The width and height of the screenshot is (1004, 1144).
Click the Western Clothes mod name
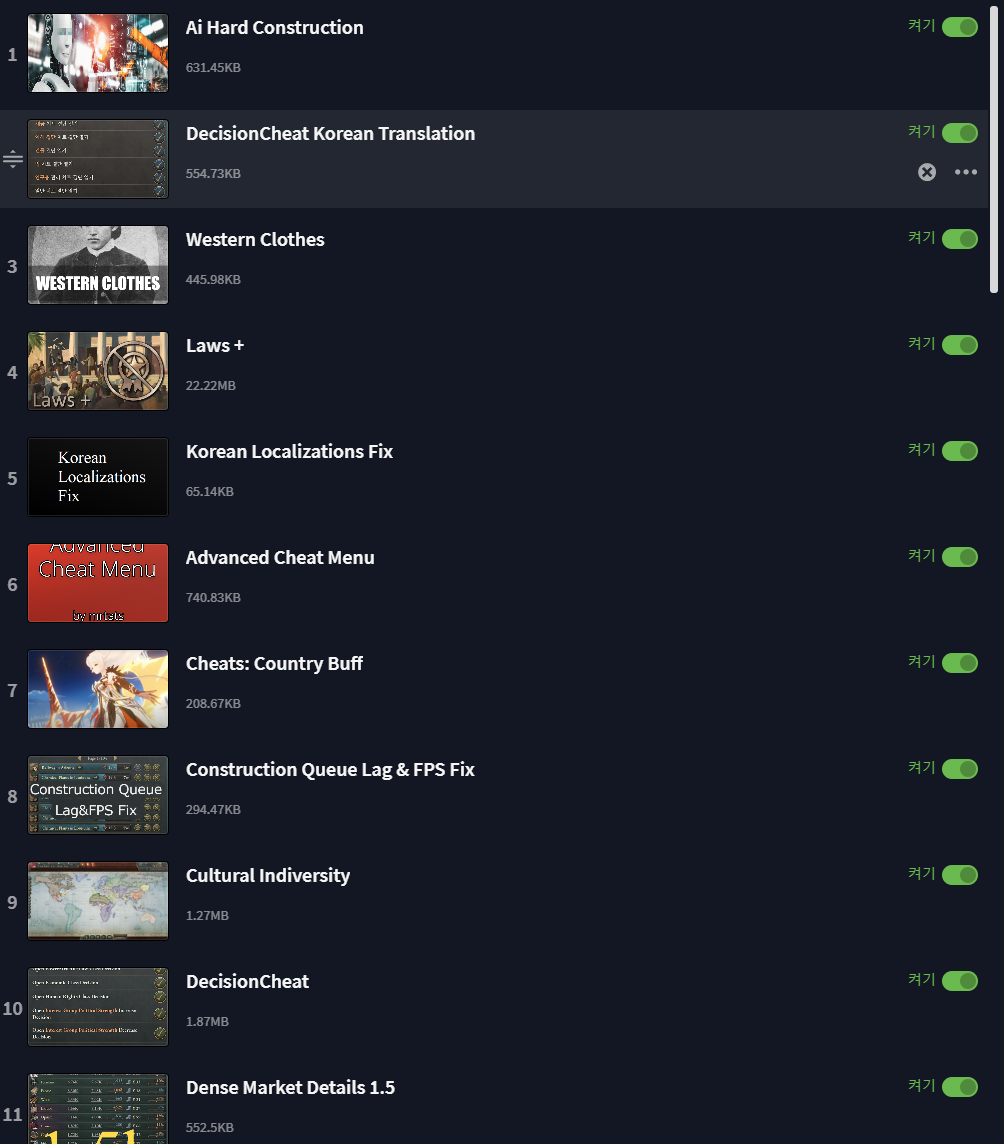click(x=255, y=239)
